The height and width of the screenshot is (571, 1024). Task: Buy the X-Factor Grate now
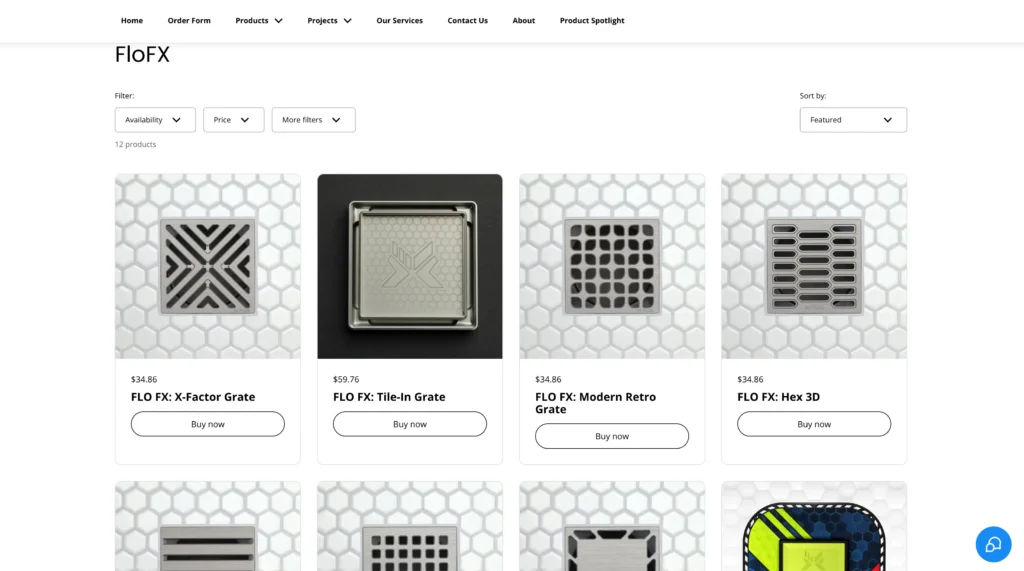click(208, 424)
